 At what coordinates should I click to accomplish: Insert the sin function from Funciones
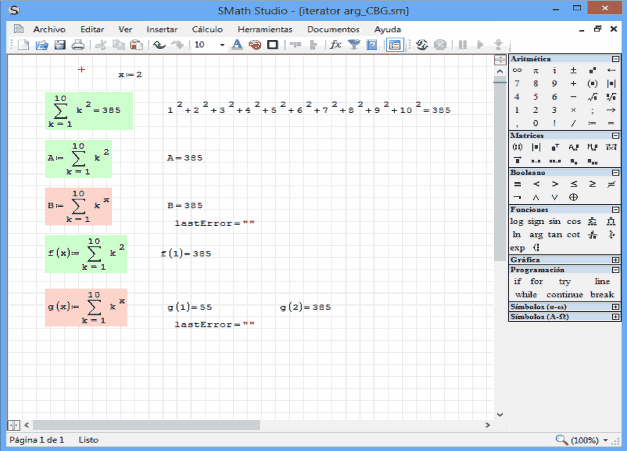[x=554, y=221]
